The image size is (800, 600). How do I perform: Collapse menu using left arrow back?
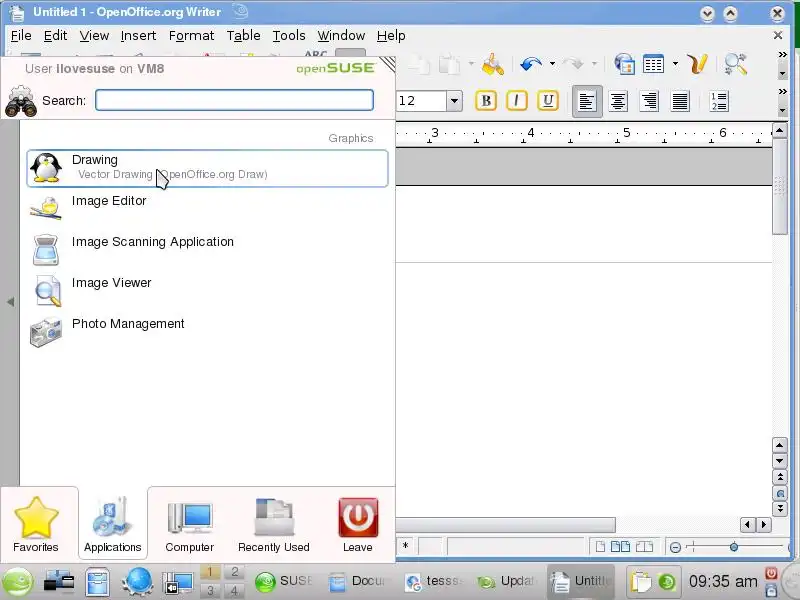tap(10, 302)
